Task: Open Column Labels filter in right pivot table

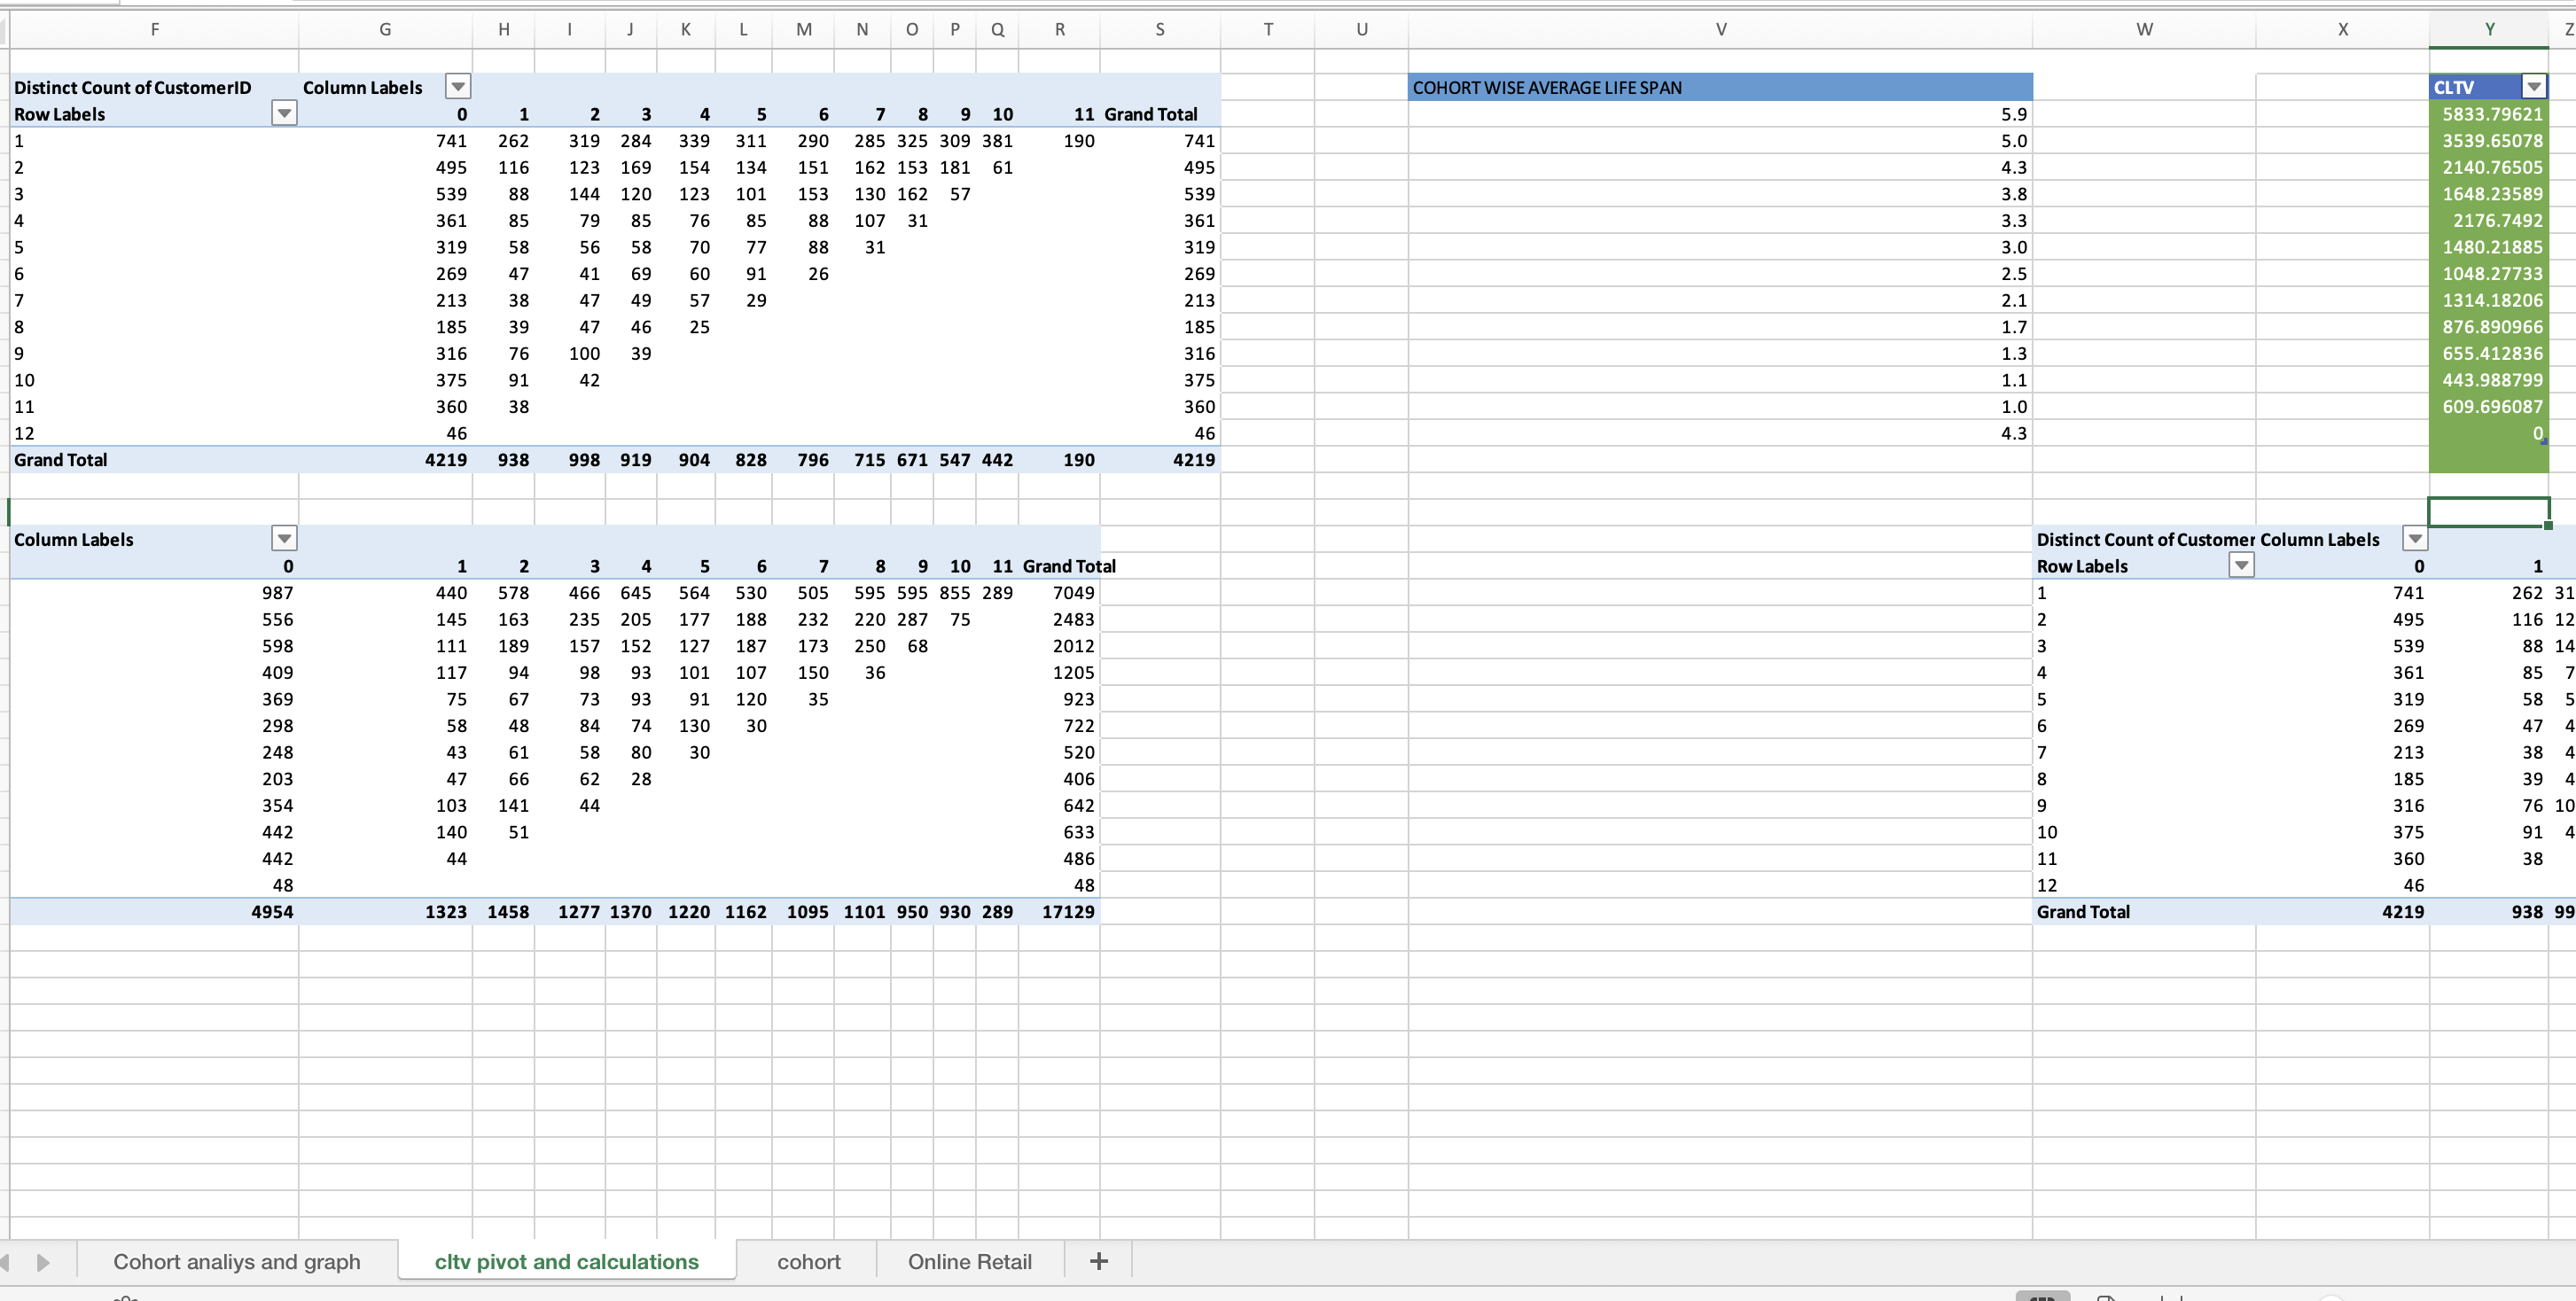Action: (x=2414, y=539)
